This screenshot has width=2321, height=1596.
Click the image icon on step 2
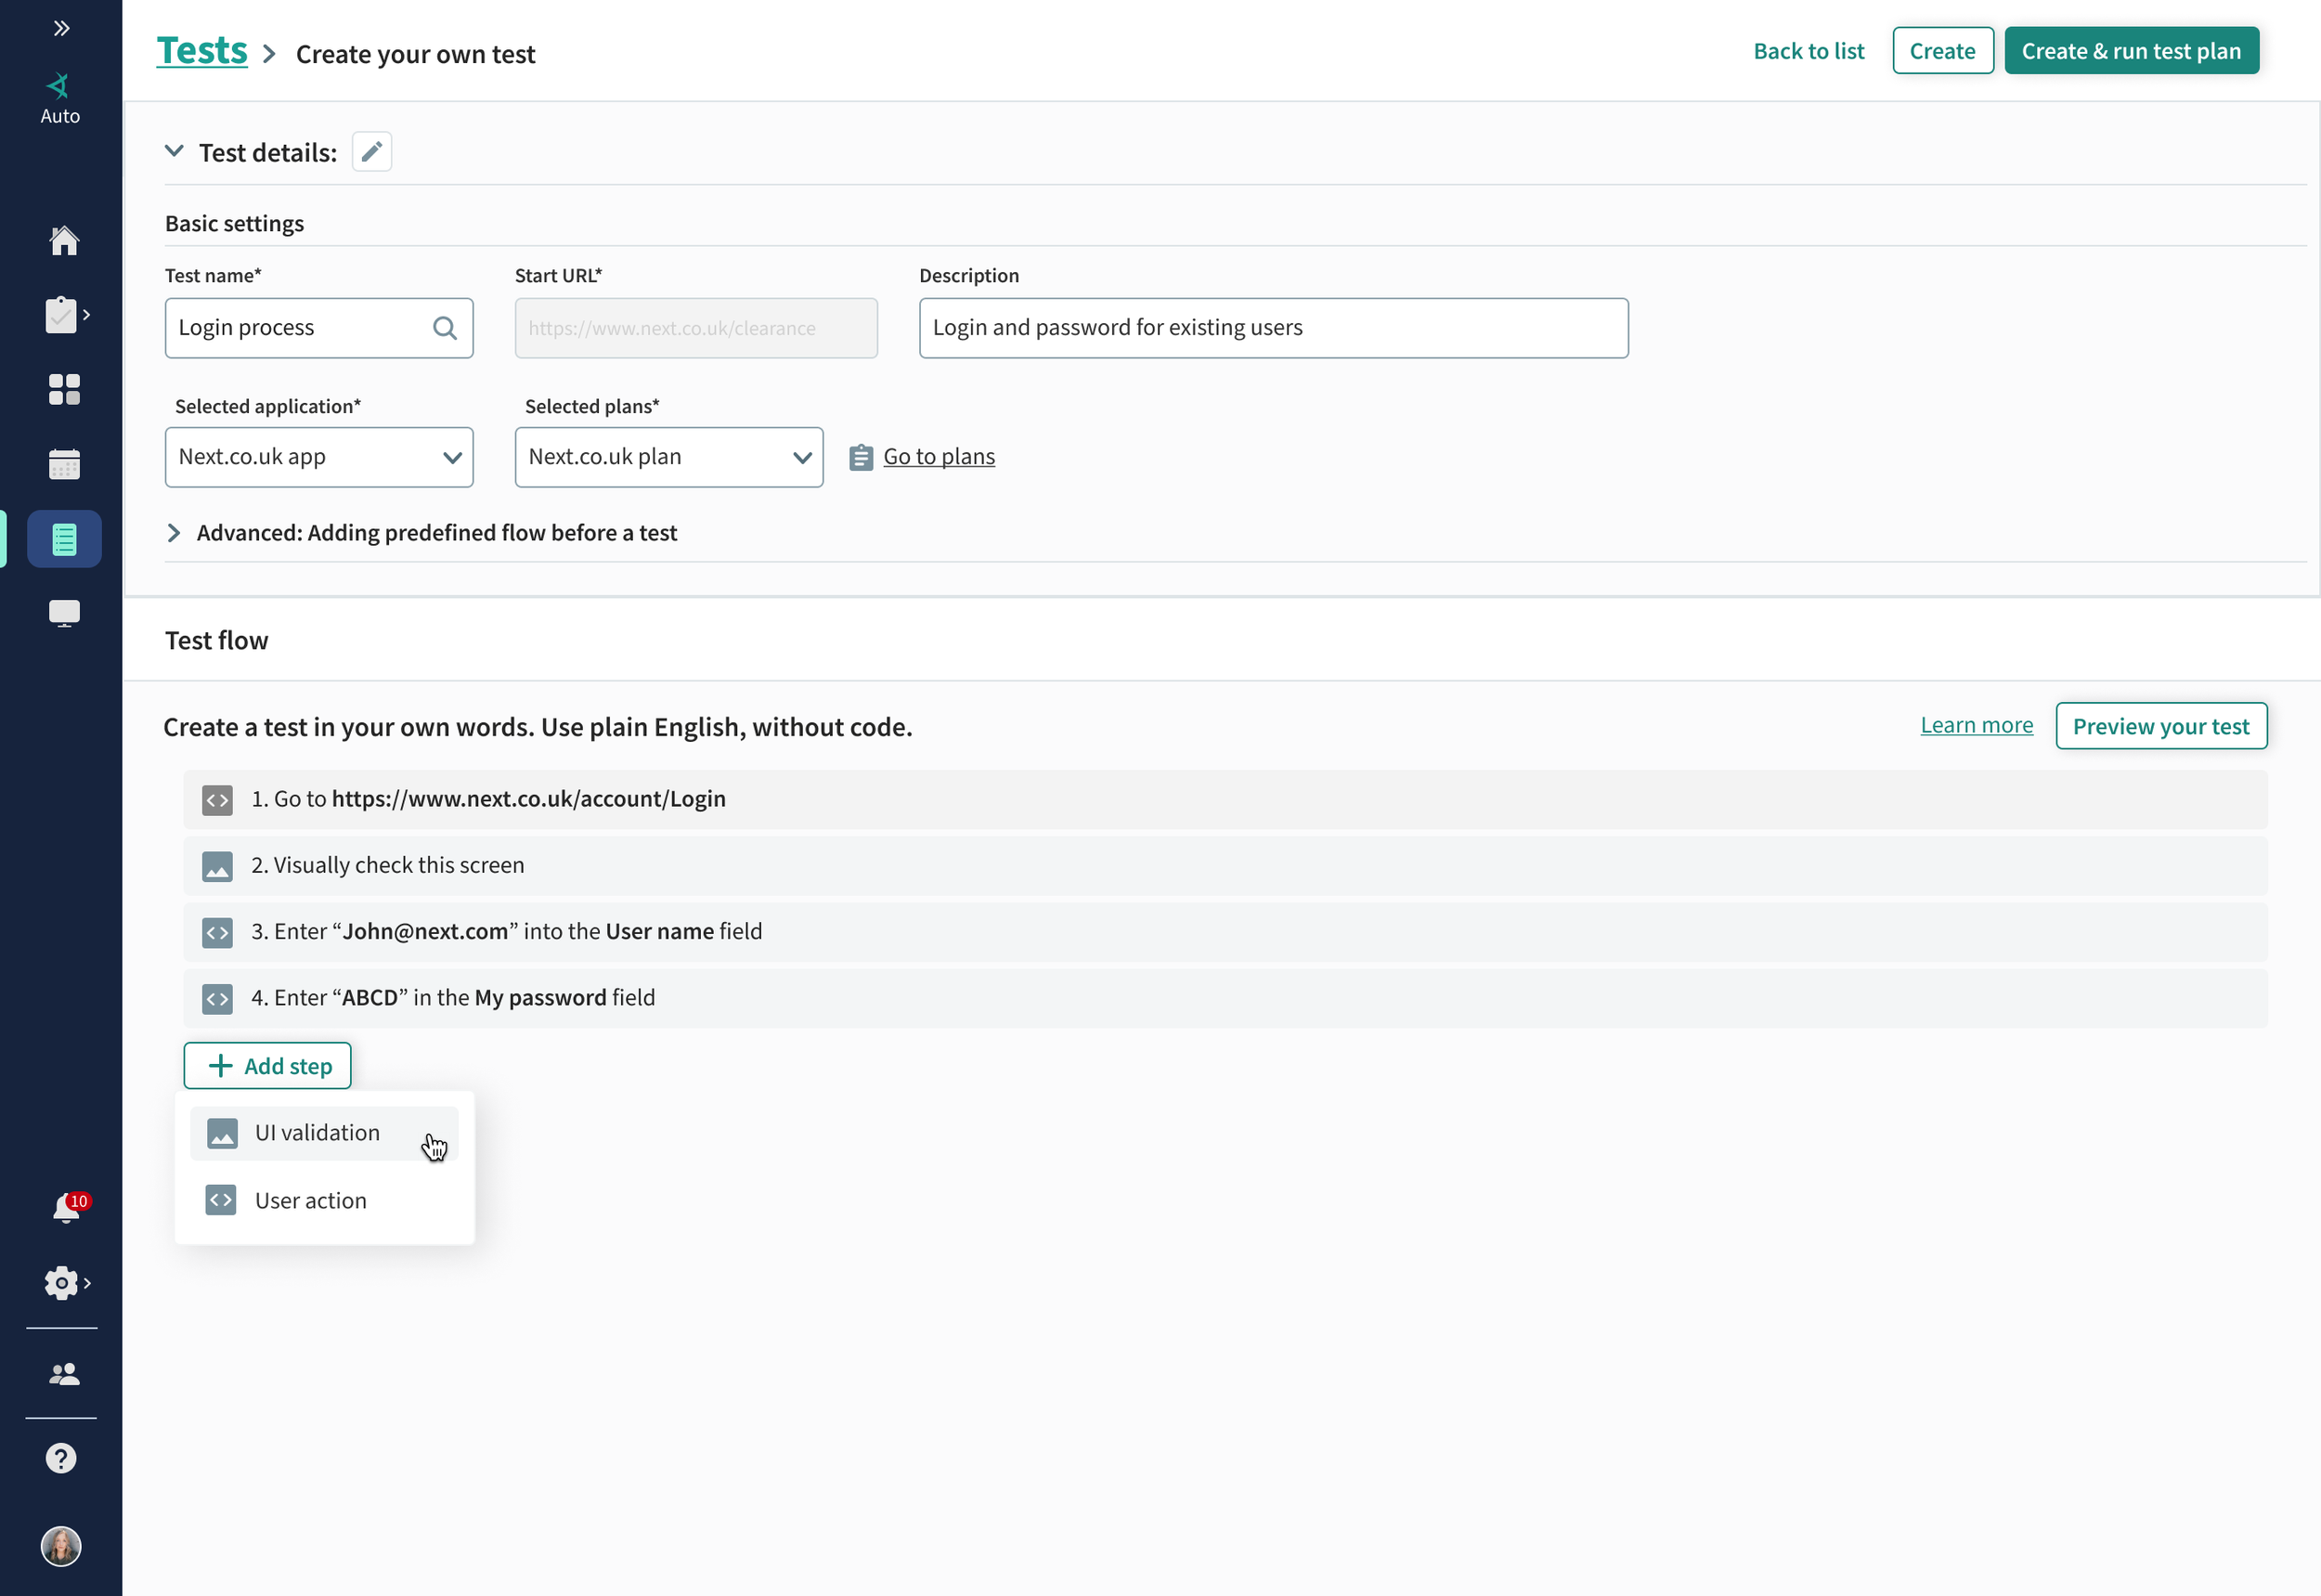217,866
